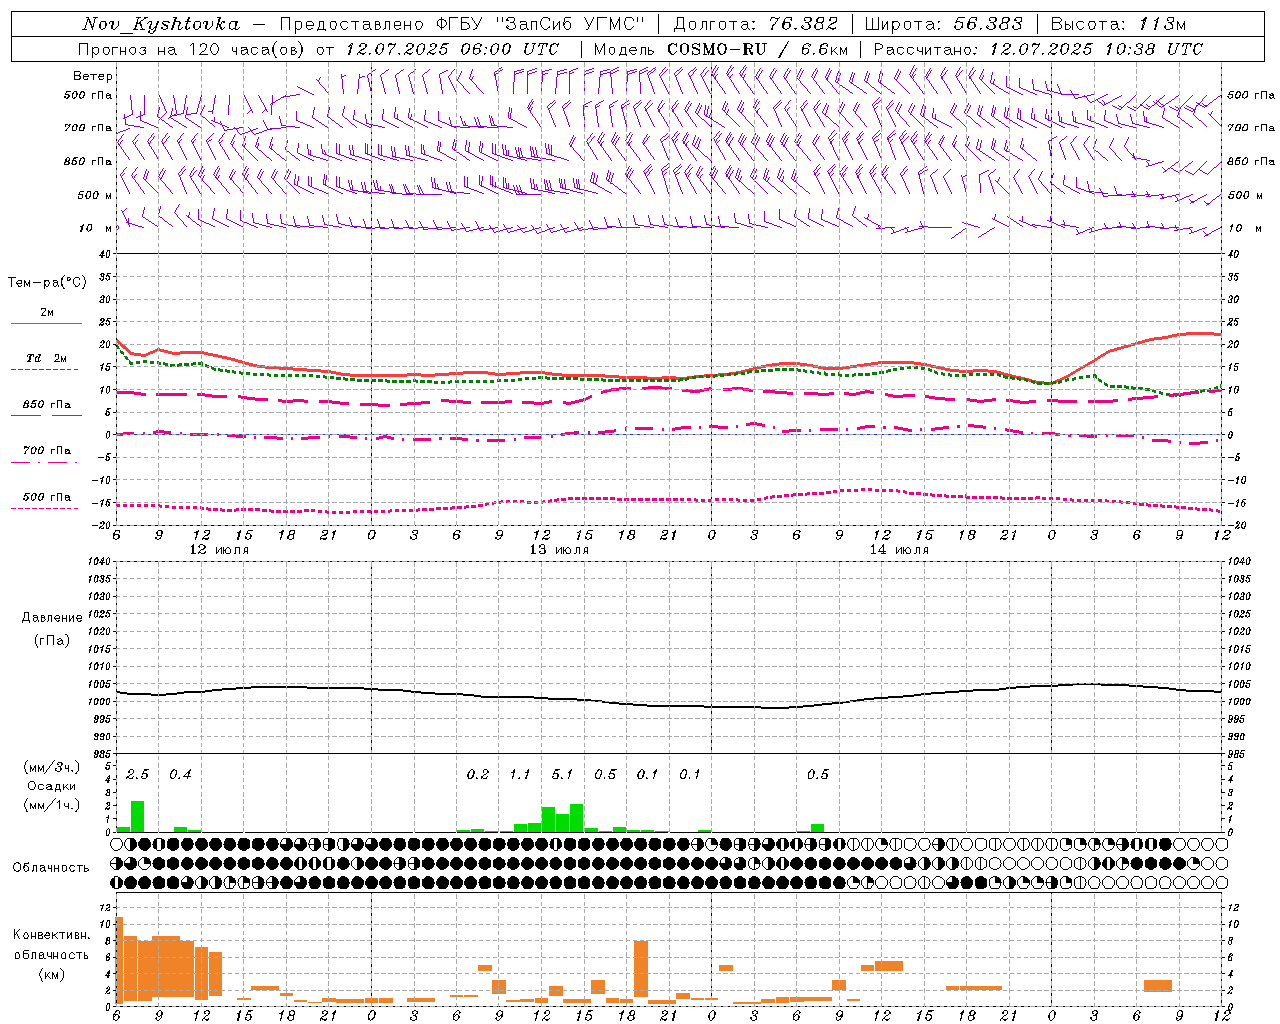Click the forecast start time 12.07.2025 06:00 UTC
The width and height of the screenshot is (1280, 1024).
click(x=452, y=49)
